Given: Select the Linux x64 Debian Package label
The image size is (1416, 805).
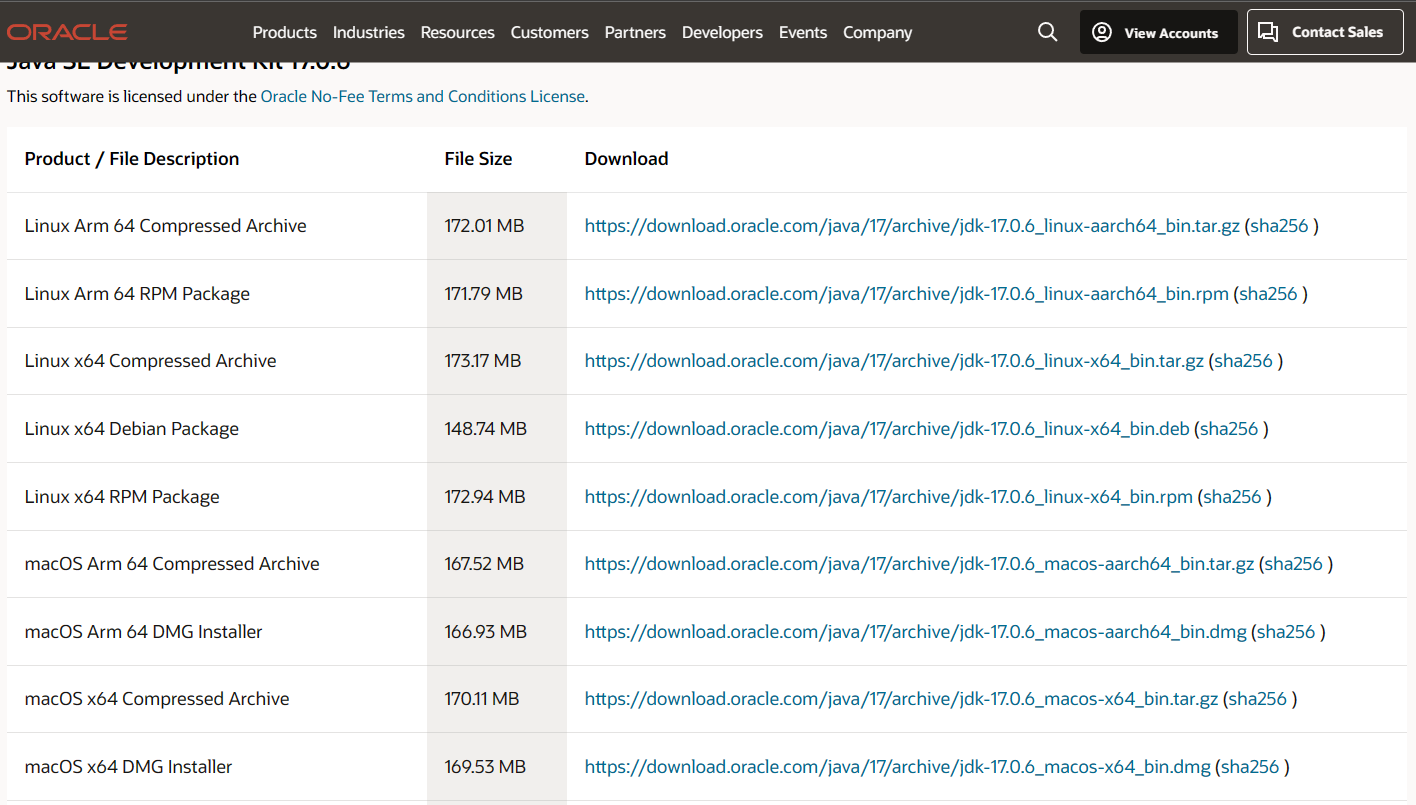Looking at the screenshot, I should 132,429.
